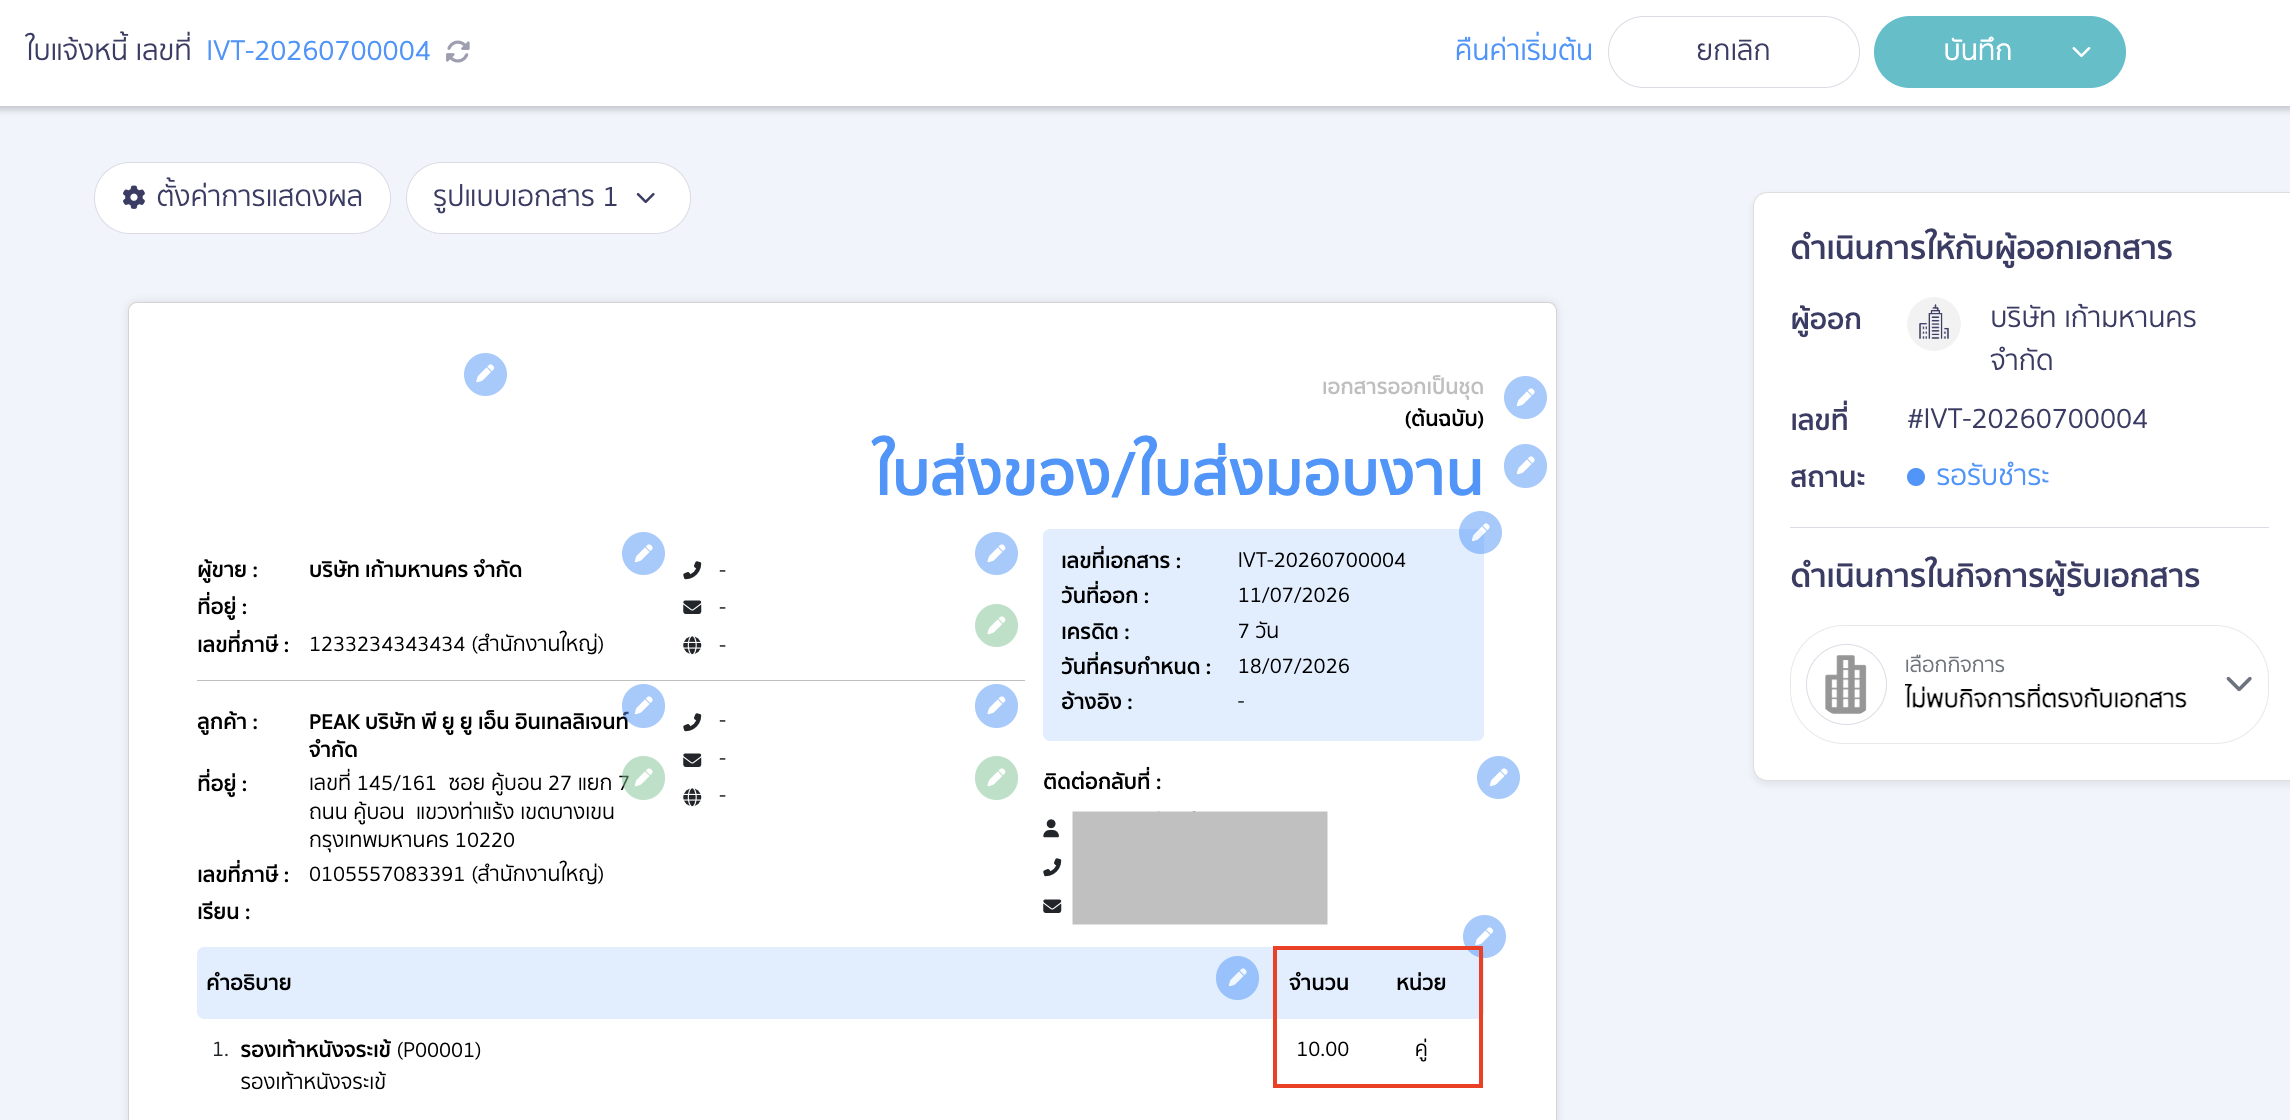Click issuer name บริษัท เก้ามหานคร จำกัด in panel

coord(2092,338)
